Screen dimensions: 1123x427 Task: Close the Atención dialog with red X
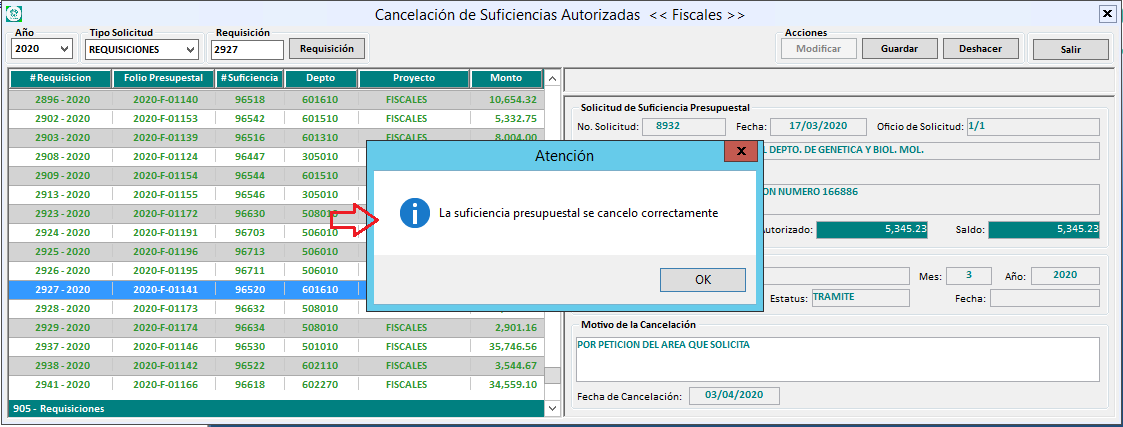739,152
